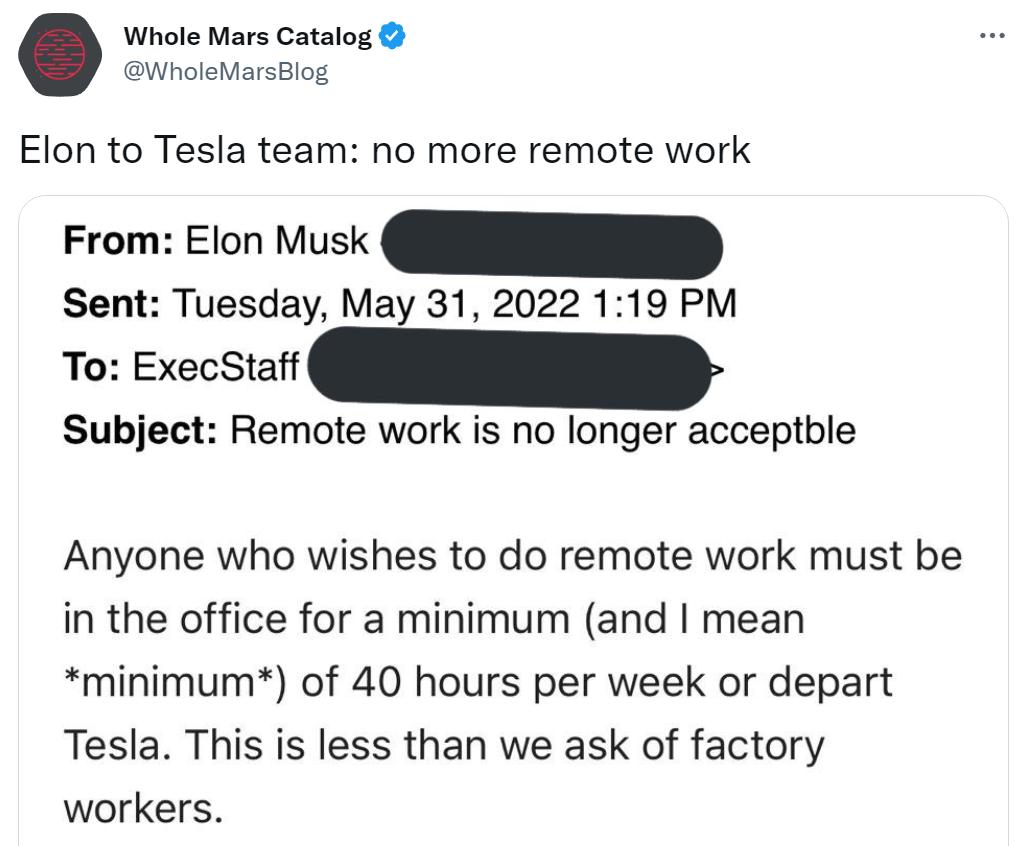
Task: Click the blue verified checkmark badge
Action: click(x=392, y=38)
